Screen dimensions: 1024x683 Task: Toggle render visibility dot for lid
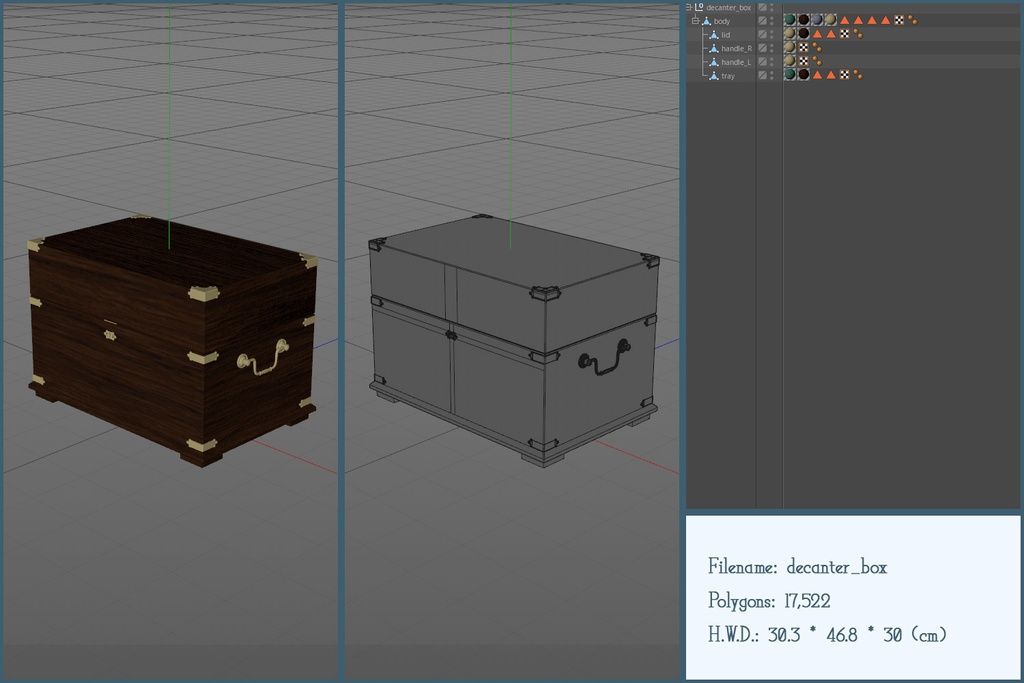[x=771, y=37]
